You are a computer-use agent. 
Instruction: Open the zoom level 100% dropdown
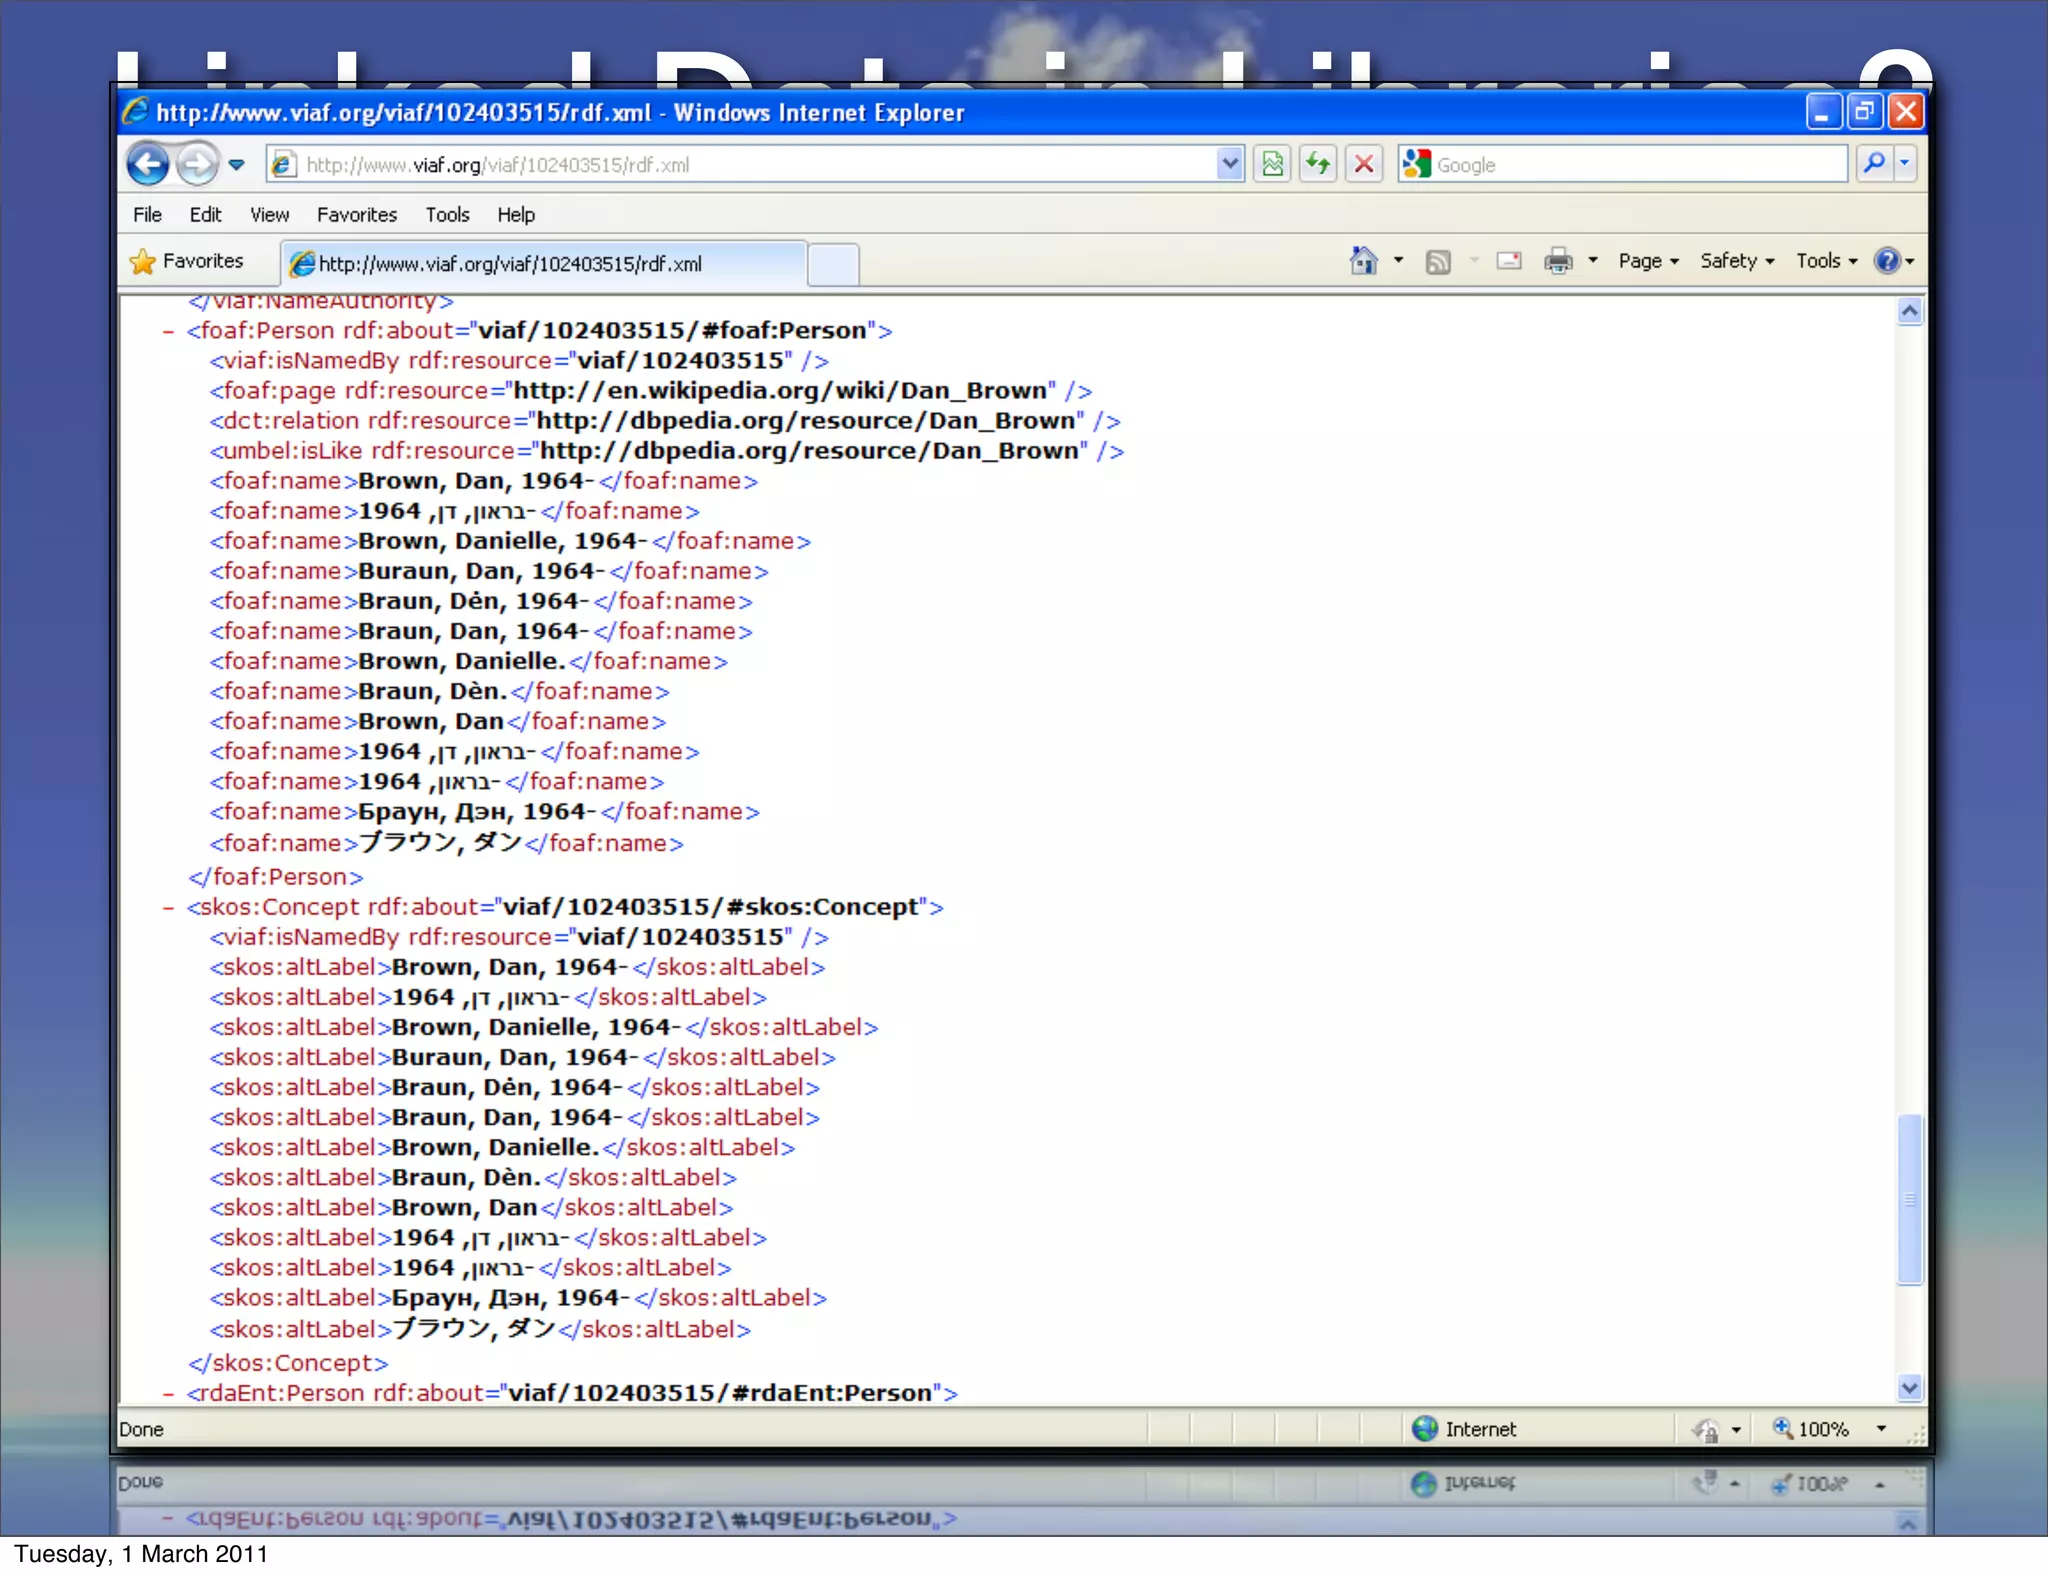[1880, 1429]
